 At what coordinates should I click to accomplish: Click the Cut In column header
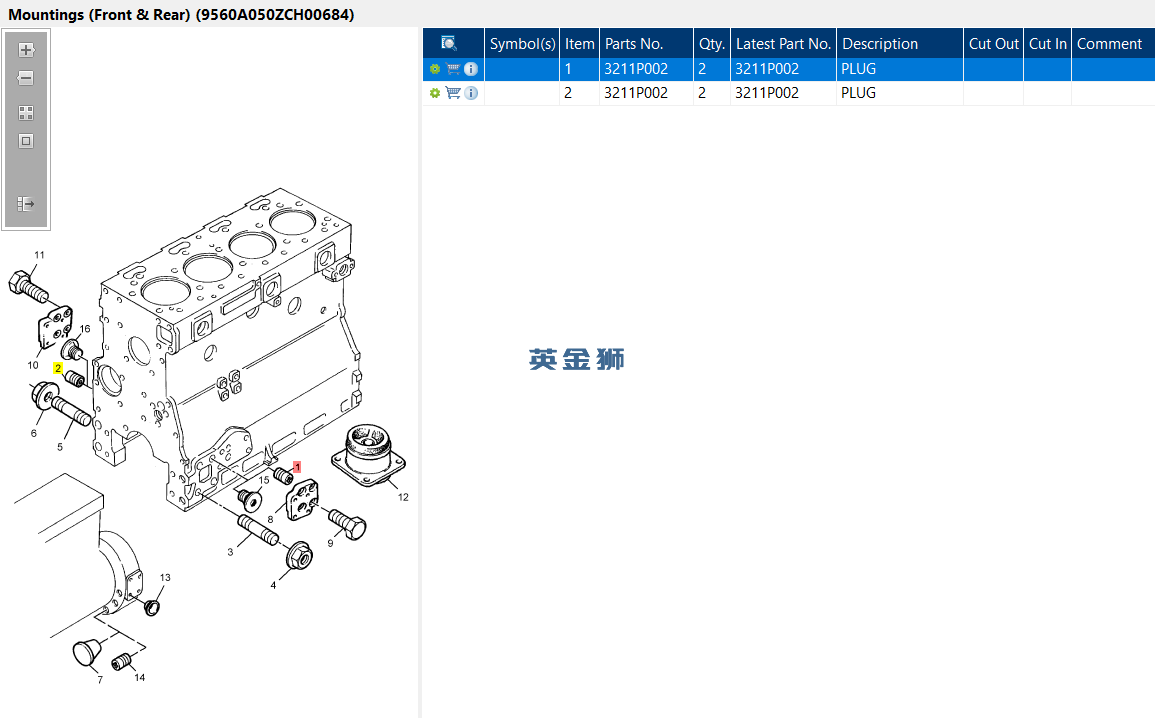coord(1047,43)
